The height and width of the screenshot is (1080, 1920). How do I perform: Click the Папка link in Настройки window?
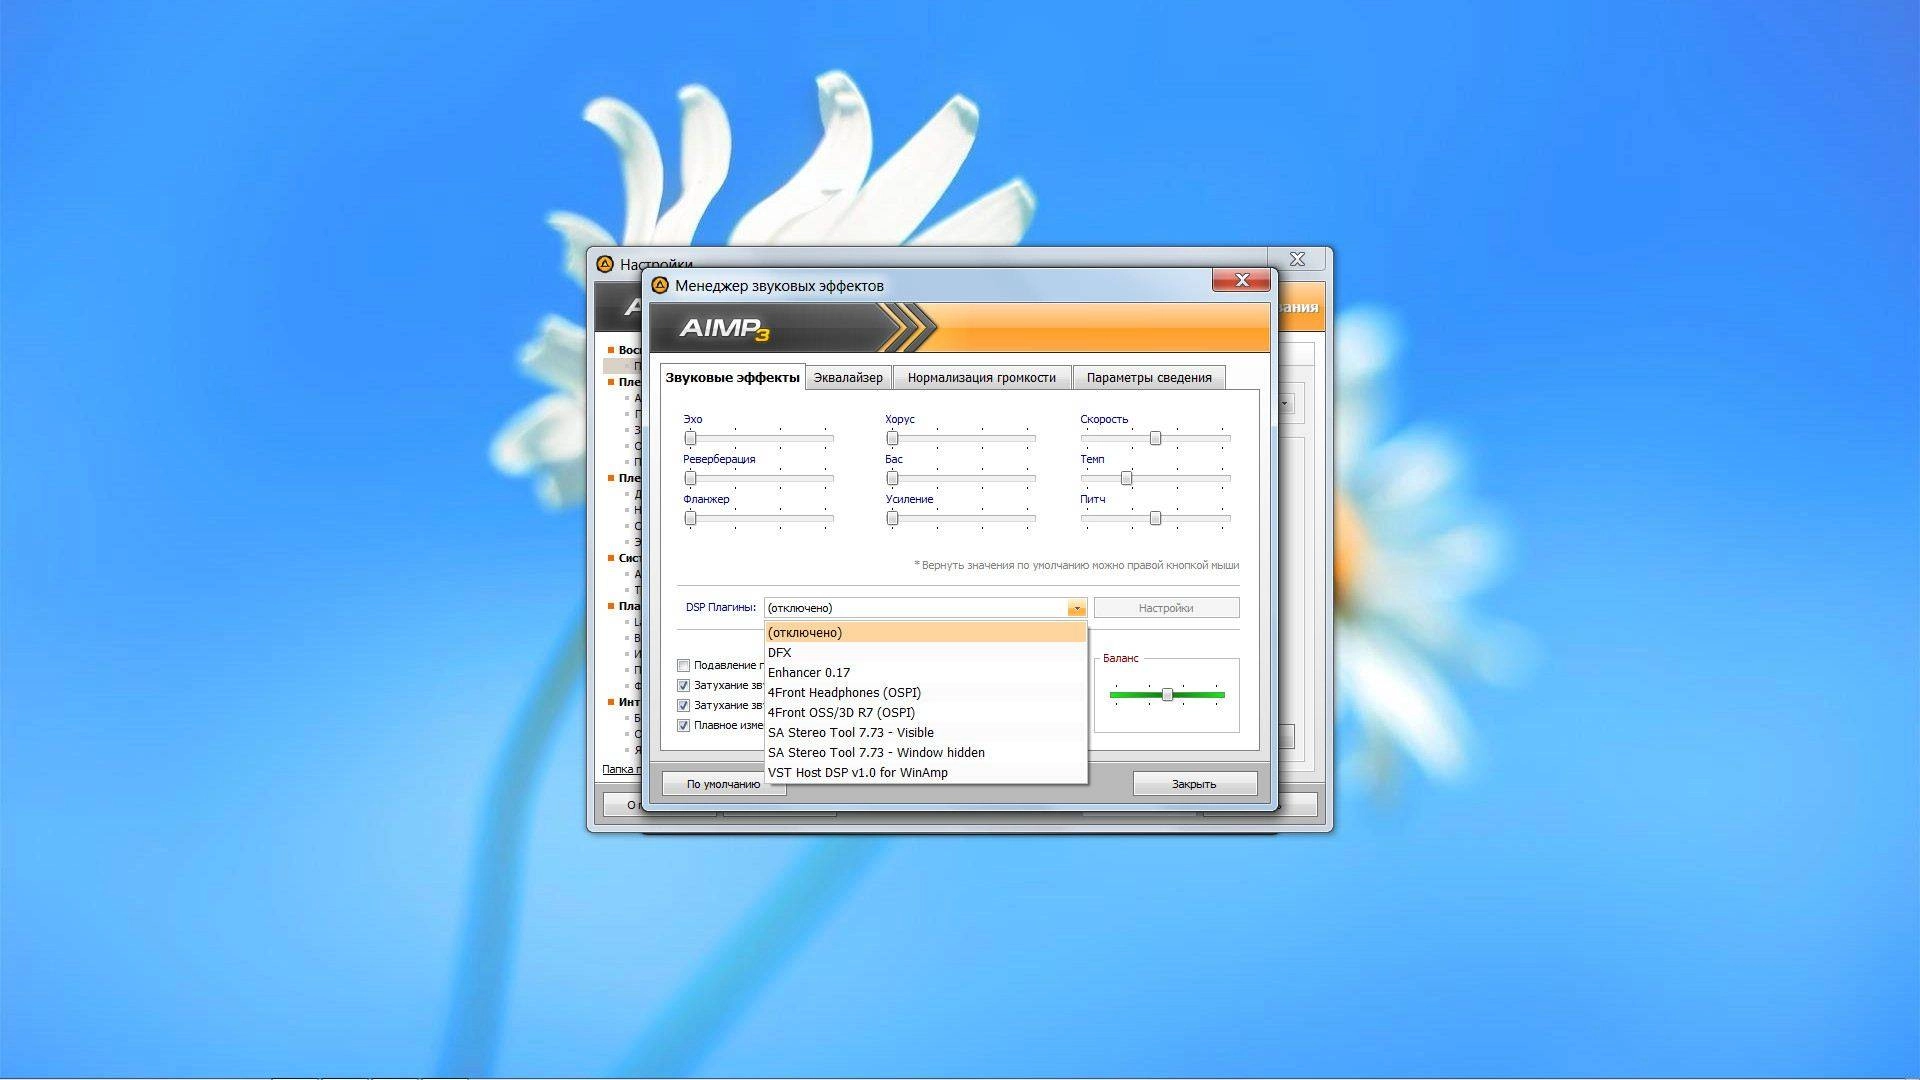coord(620,769)
